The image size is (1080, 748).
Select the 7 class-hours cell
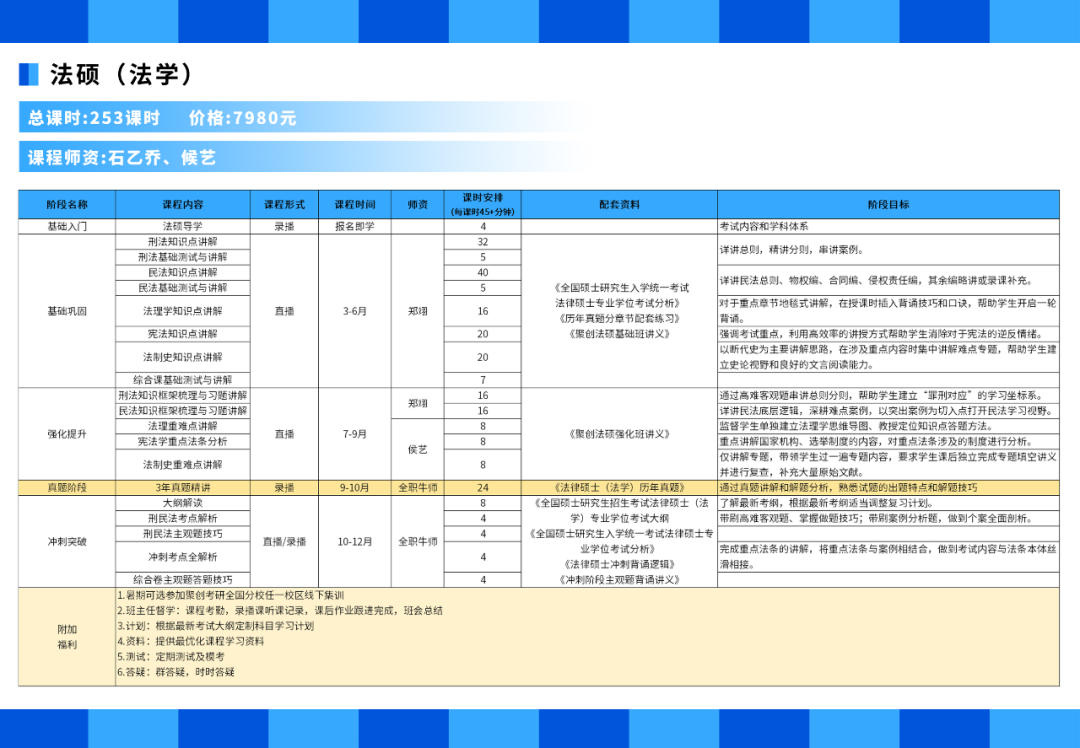[x=482, y=380]
